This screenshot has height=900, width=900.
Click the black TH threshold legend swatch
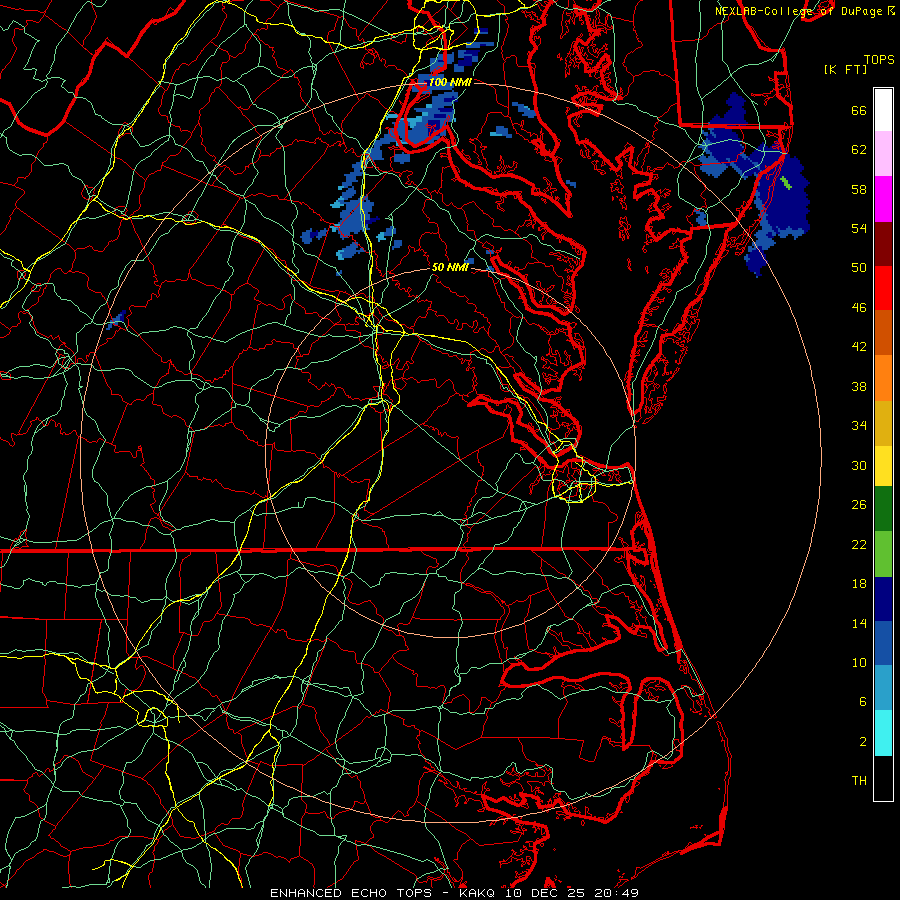pos(883,778)
